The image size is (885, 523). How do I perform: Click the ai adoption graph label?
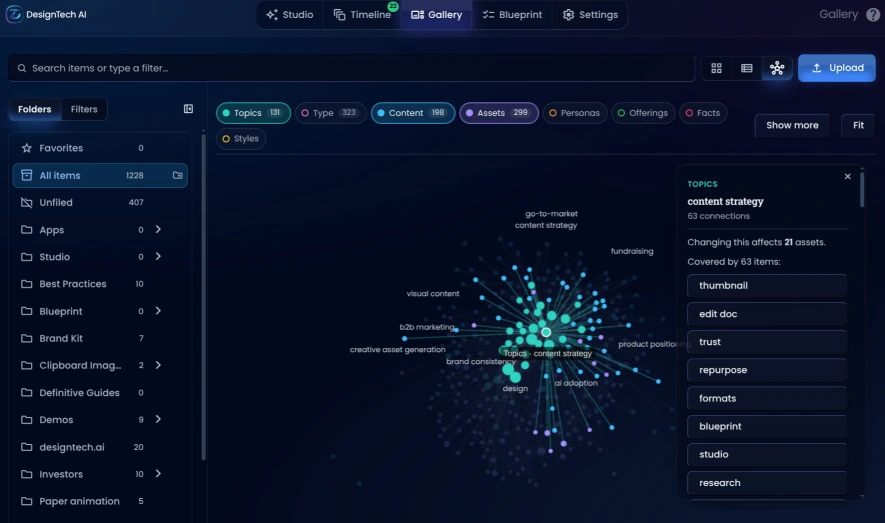[x=576, y=383]
